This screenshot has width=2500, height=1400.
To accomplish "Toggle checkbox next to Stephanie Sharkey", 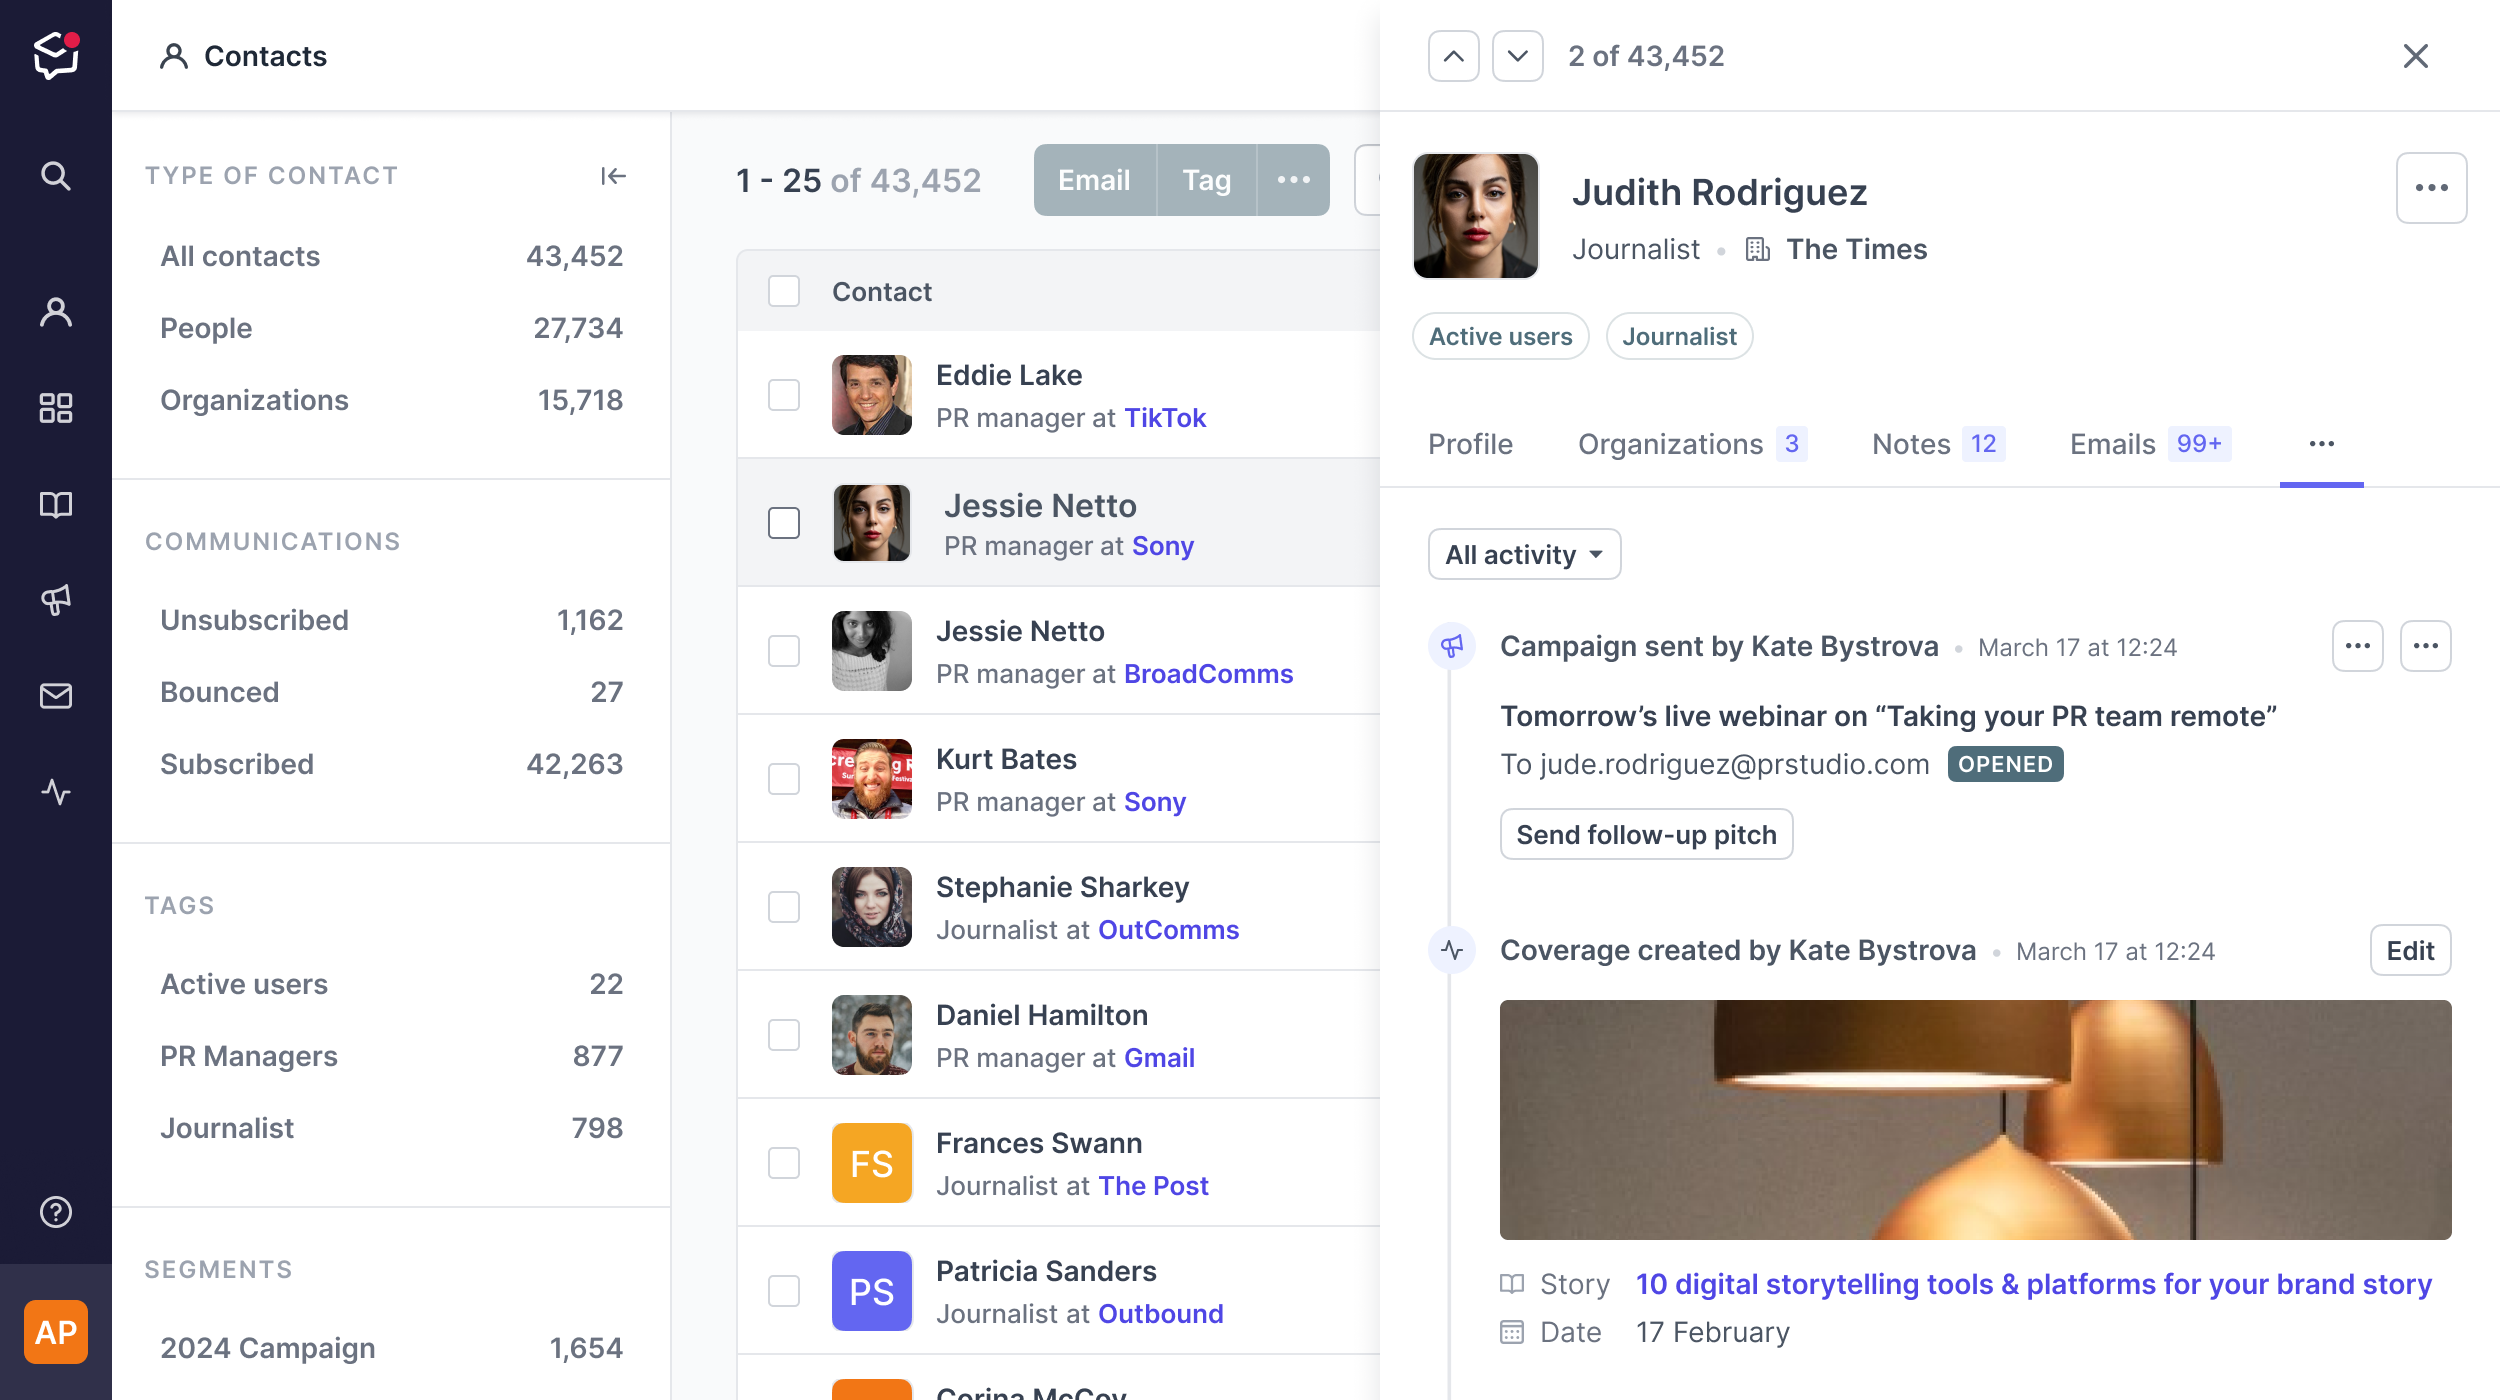I will (x=783, y=905).
